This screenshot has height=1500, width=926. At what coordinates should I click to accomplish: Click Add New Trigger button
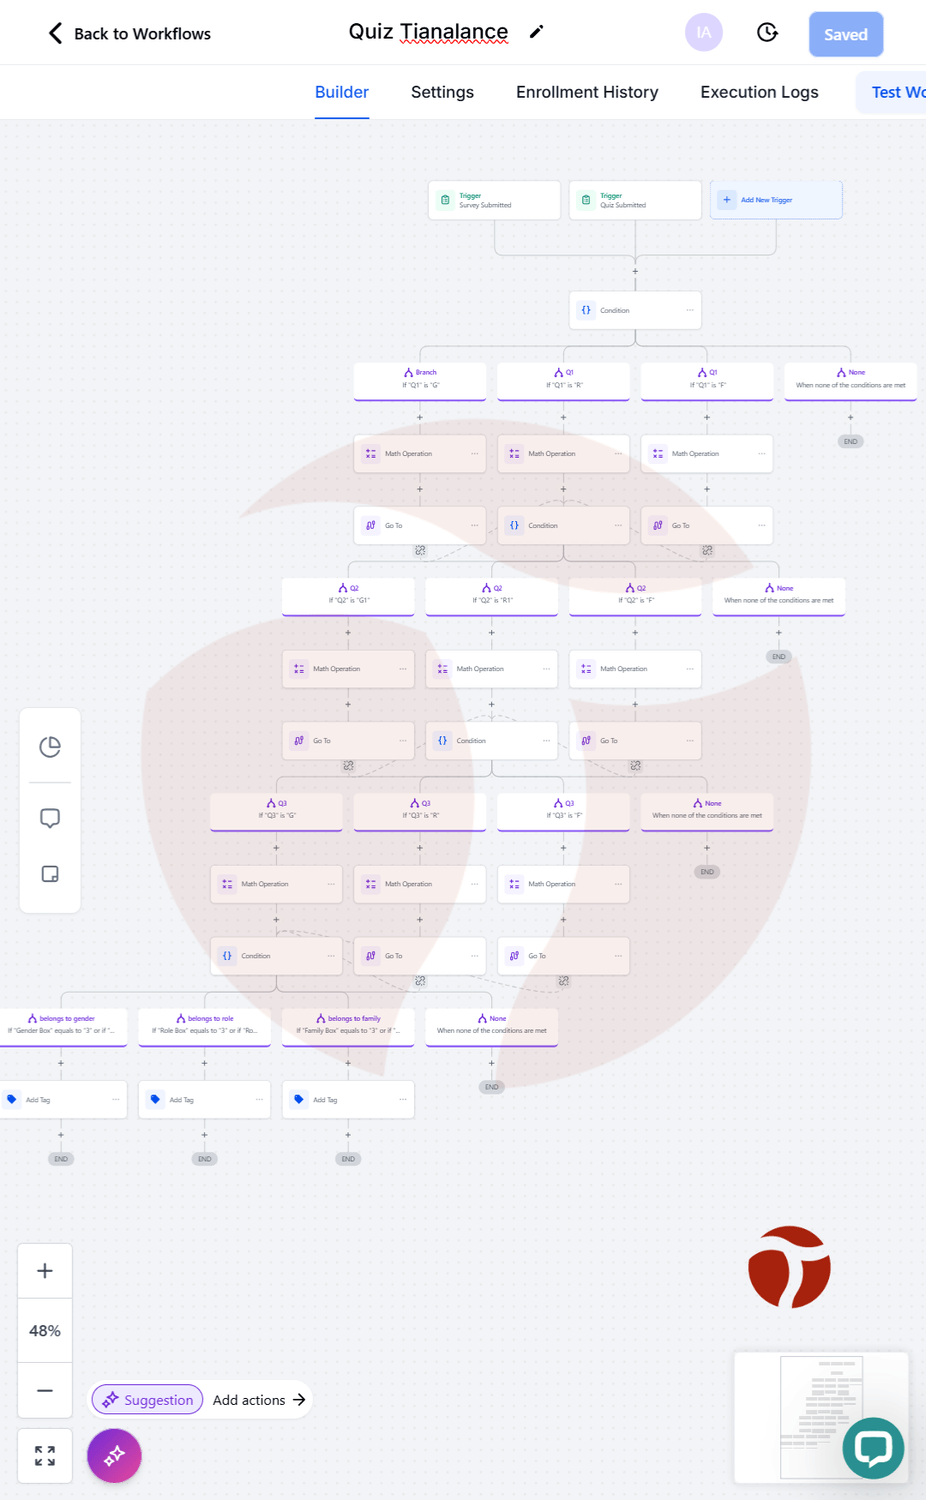[x=776, y=200]
